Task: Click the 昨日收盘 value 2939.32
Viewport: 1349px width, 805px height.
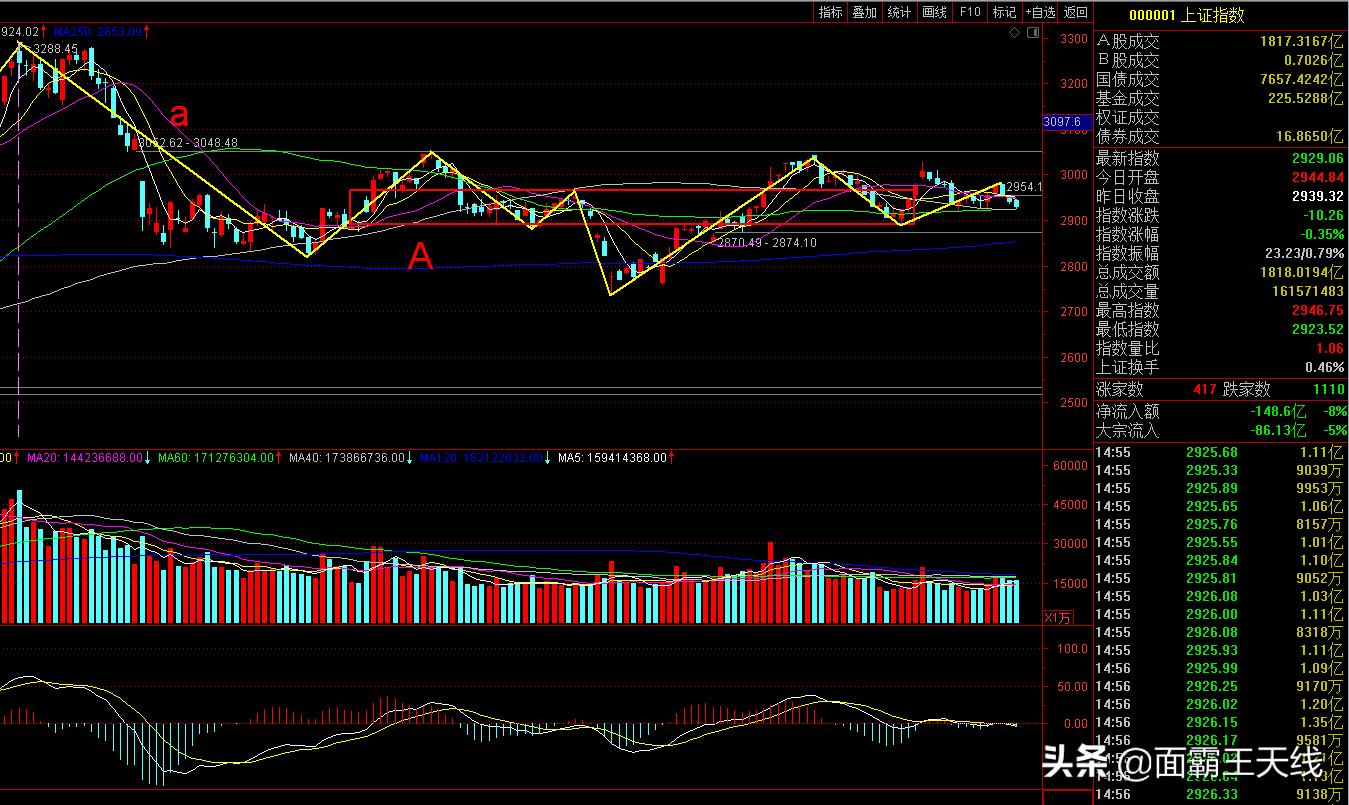Action: (x=1318, y=196)
